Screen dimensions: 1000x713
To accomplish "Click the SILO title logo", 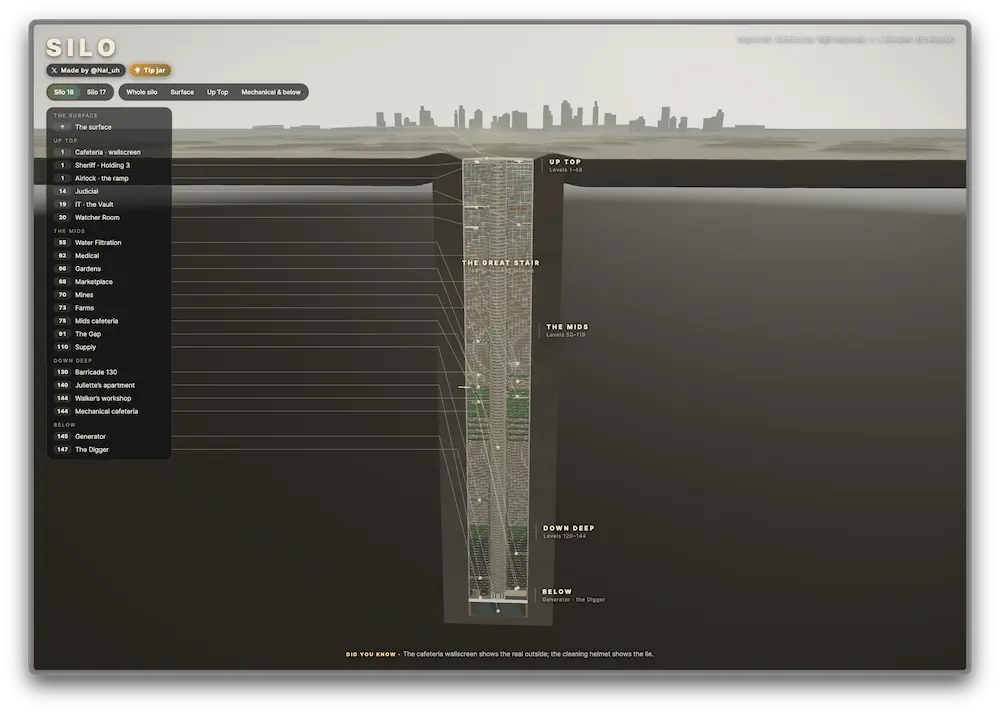I will pyautogui.click(x=82, y=48).
